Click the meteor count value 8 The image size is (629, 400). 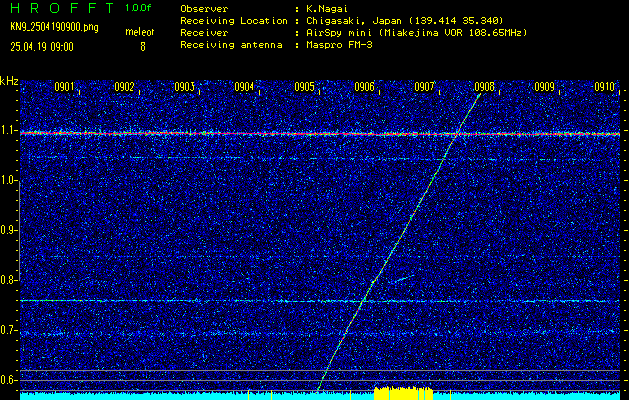pos(142,47)
